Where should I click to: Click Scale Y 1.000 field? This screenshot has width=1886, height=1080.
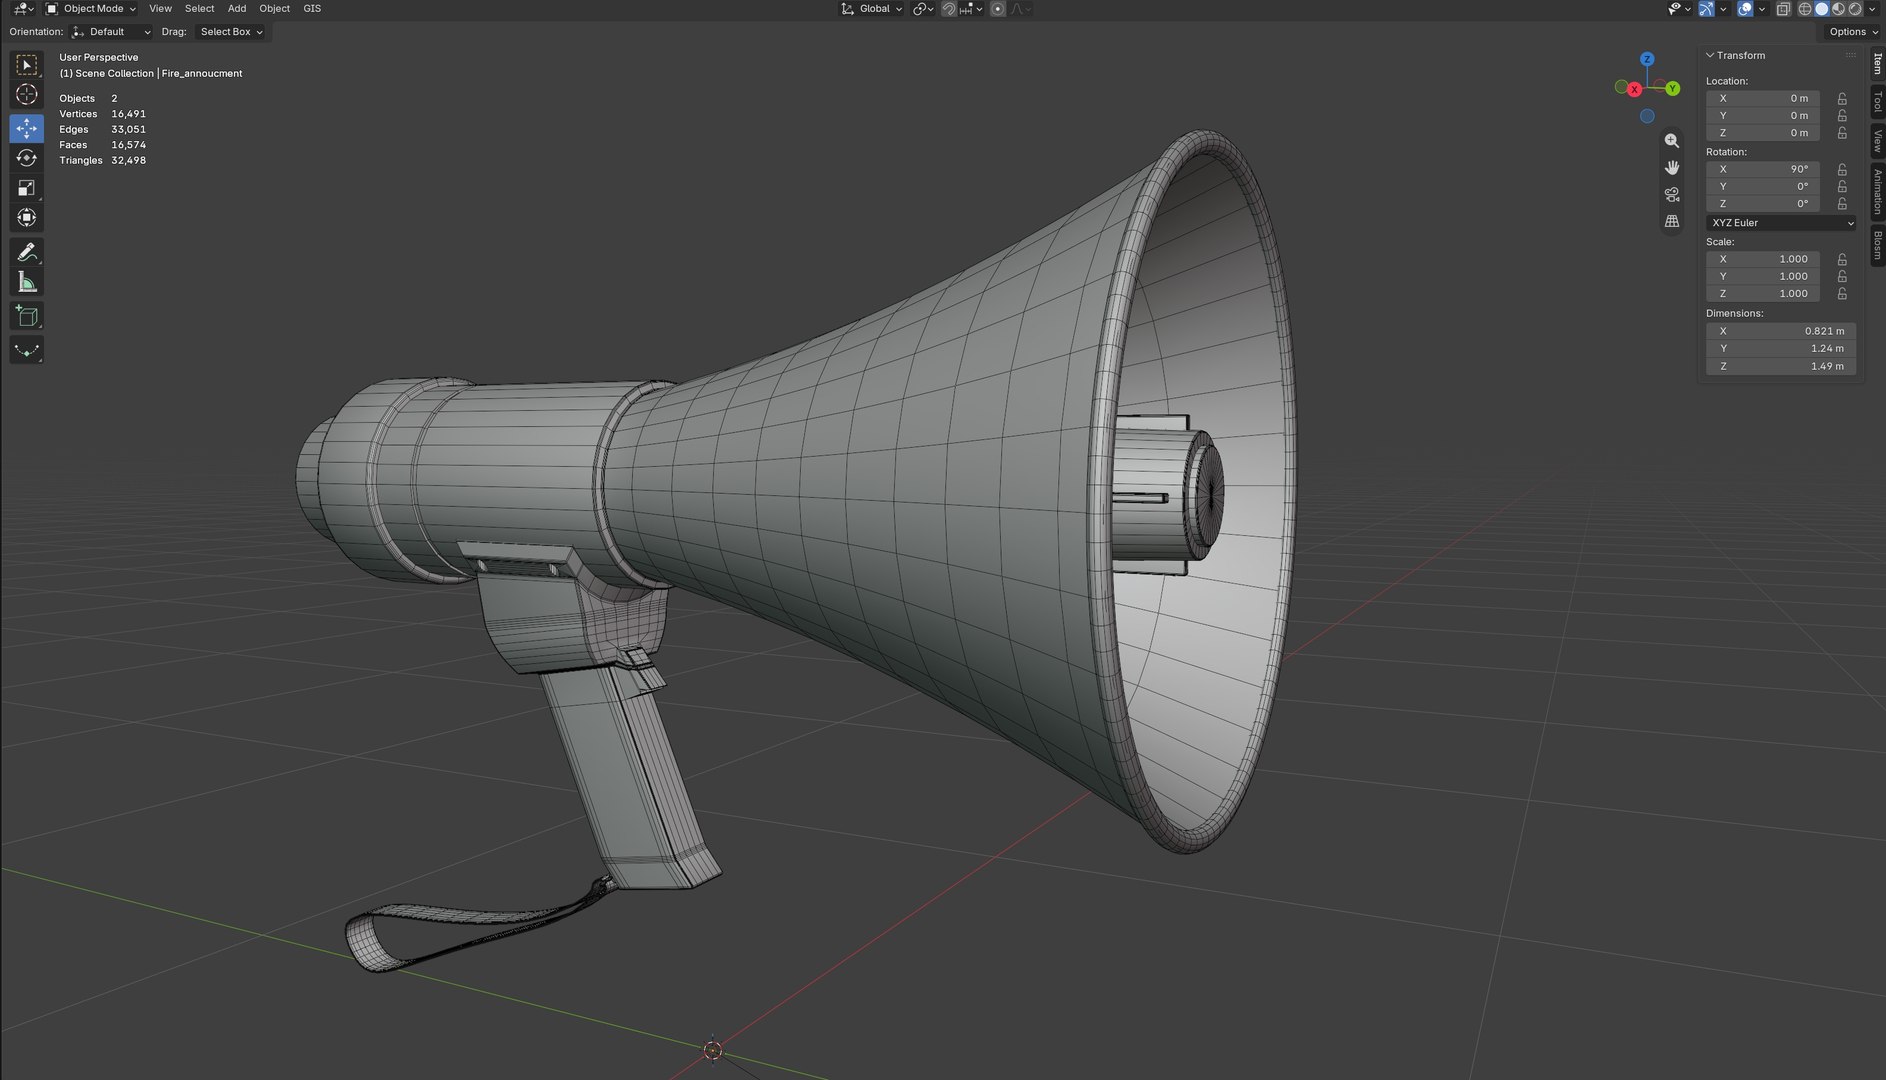point(1763,277)
